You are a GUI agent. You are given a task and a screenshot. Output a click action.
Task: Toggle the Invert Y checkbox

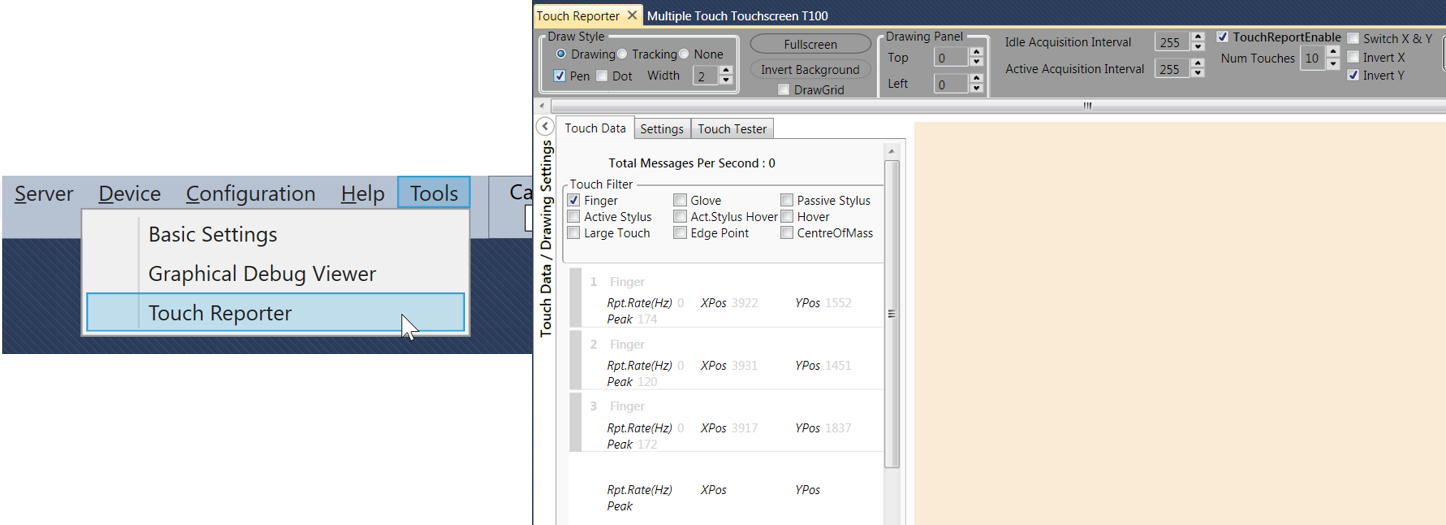pos(1353,75)
